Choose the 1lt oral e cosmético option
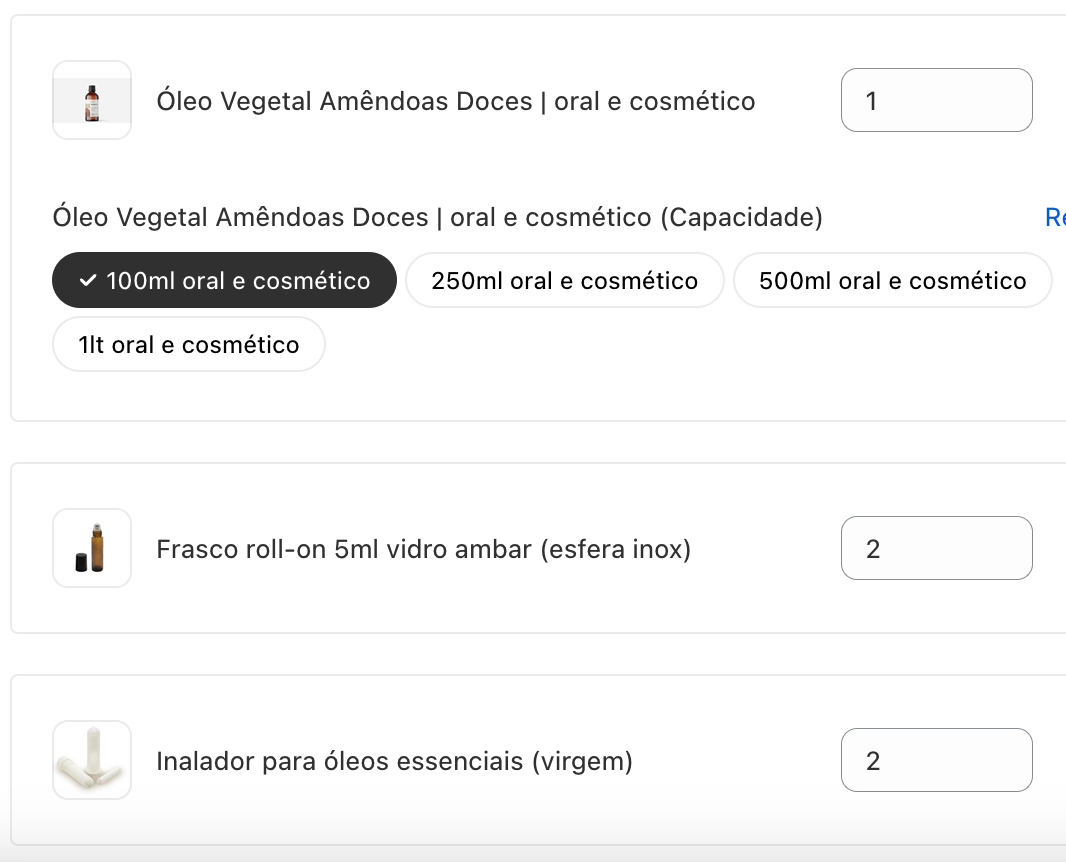 click(x=189, y=345)
